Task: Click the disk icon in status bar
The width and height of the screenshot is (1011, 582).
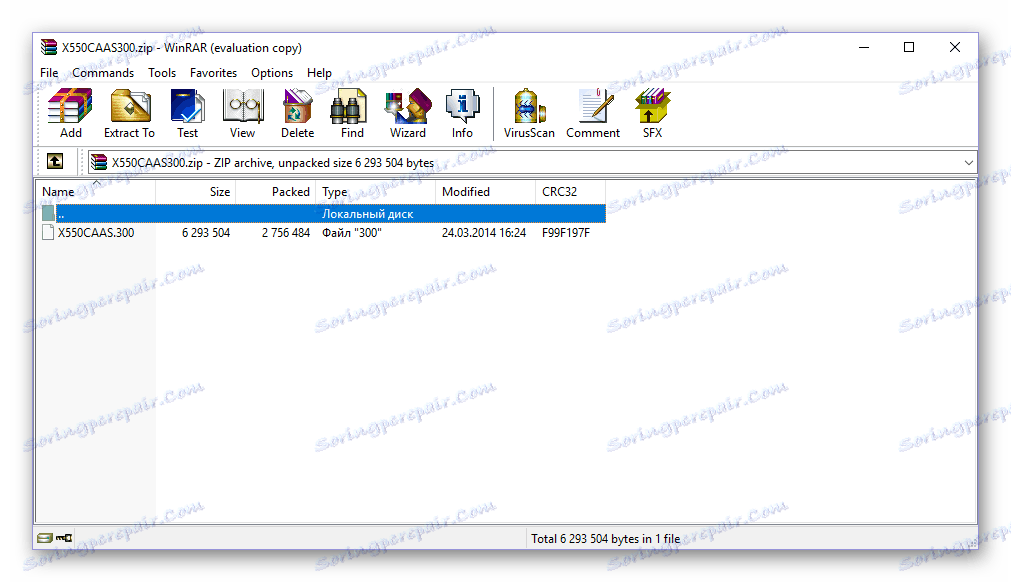Action: [x=44, y=538]
